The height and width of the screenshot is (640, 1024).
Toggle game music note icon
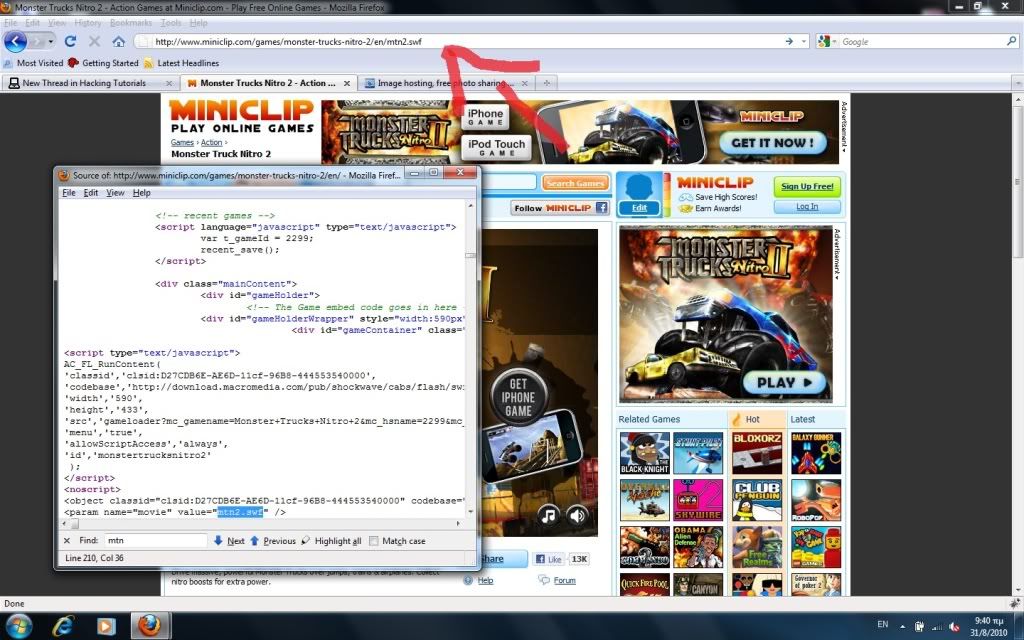click(549, 516)
